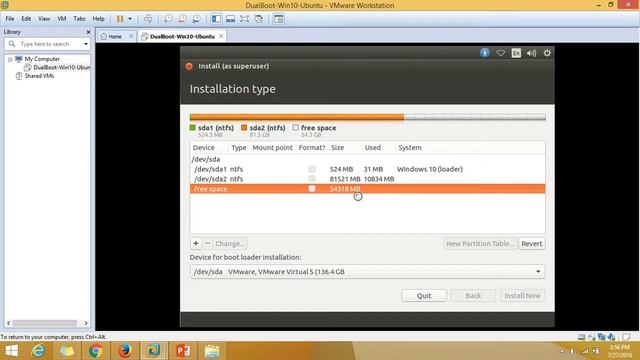Select the /dev/sda device row
The width and height of the screenshot is (640, 360).
point(367,159)
